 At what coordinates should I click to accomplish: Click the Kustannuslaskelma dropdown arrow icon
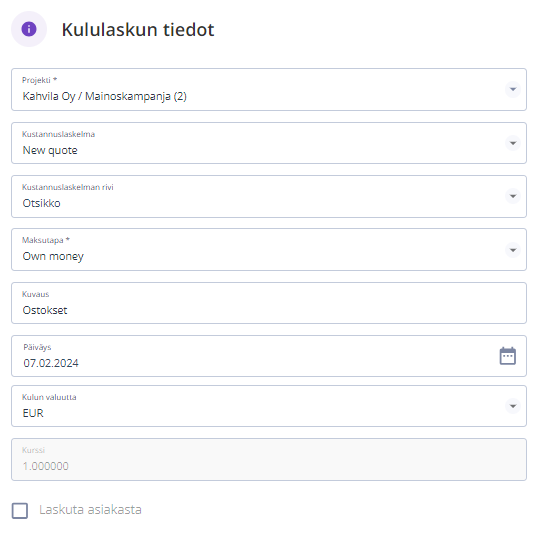click(513, 143)
